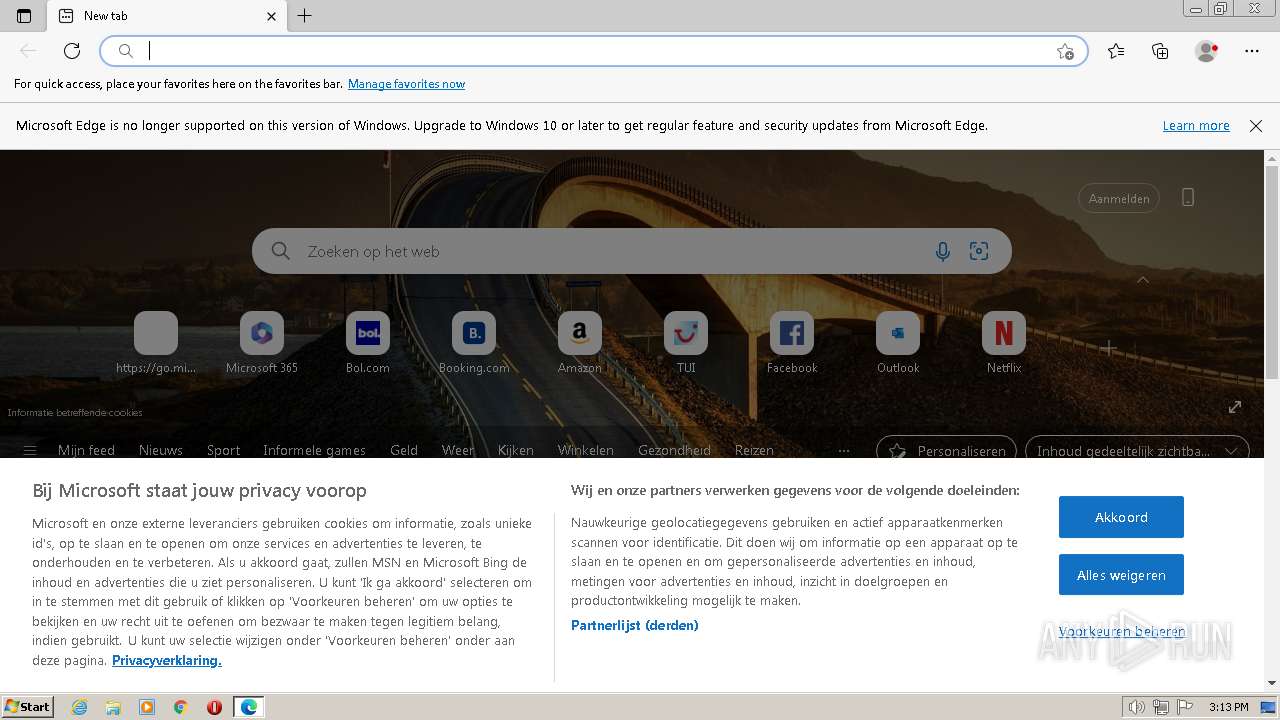Refresh the page with reload icon
Viewport: 1280px width, 720px height.
(72, 51)
